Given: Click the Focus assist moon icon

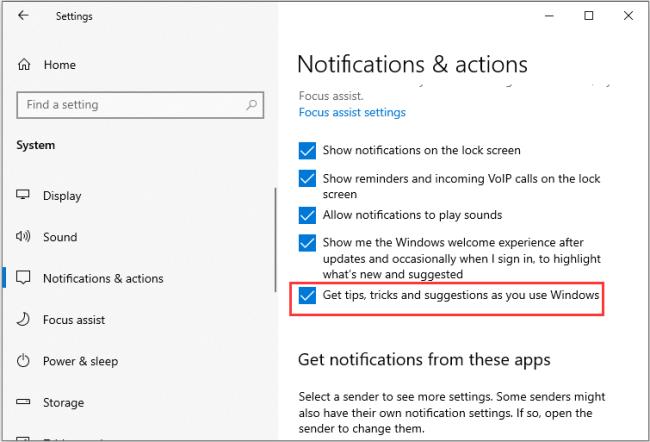Looking at the screenshot, I should click(x=23, y=320).
